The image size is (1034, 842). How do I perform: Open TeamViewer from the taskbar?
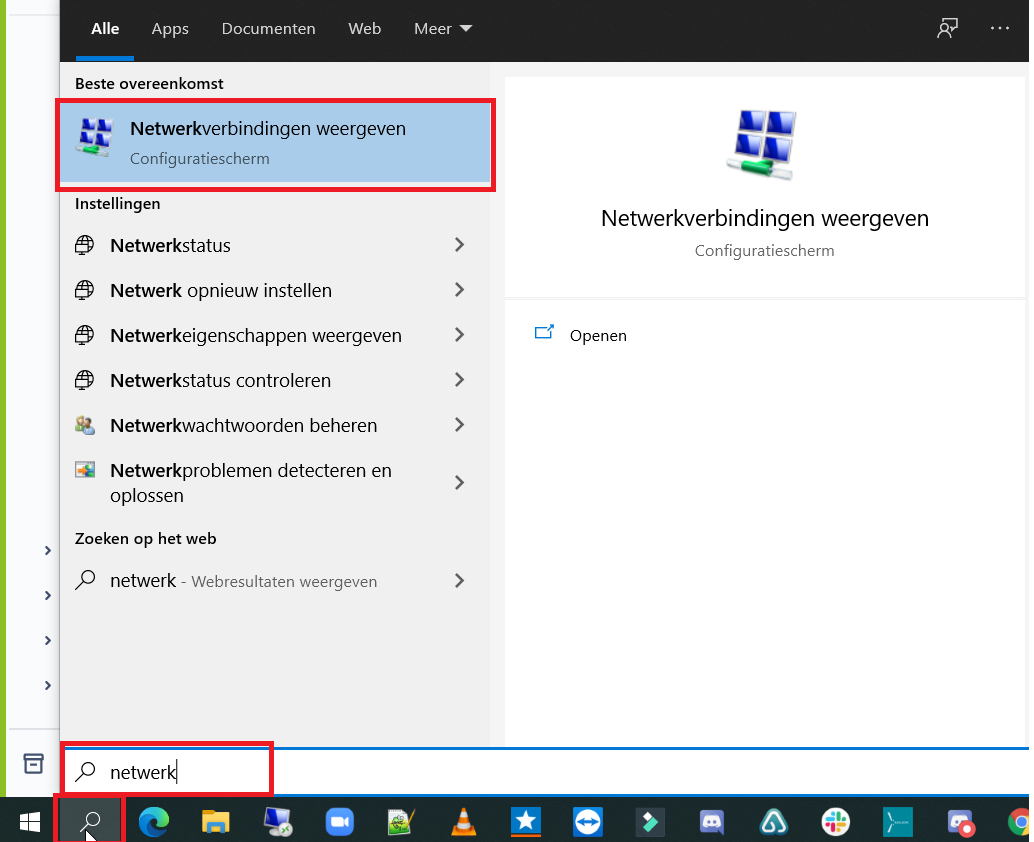[x=588, y=821]
